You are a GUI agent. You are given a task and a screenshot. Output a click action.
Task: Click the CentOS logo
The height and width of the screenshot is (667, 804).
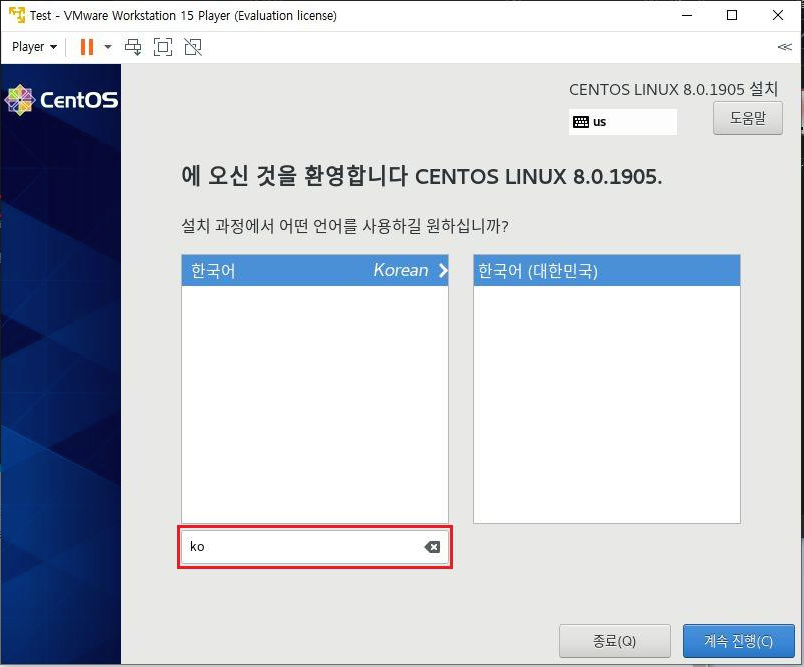point(62,99)
